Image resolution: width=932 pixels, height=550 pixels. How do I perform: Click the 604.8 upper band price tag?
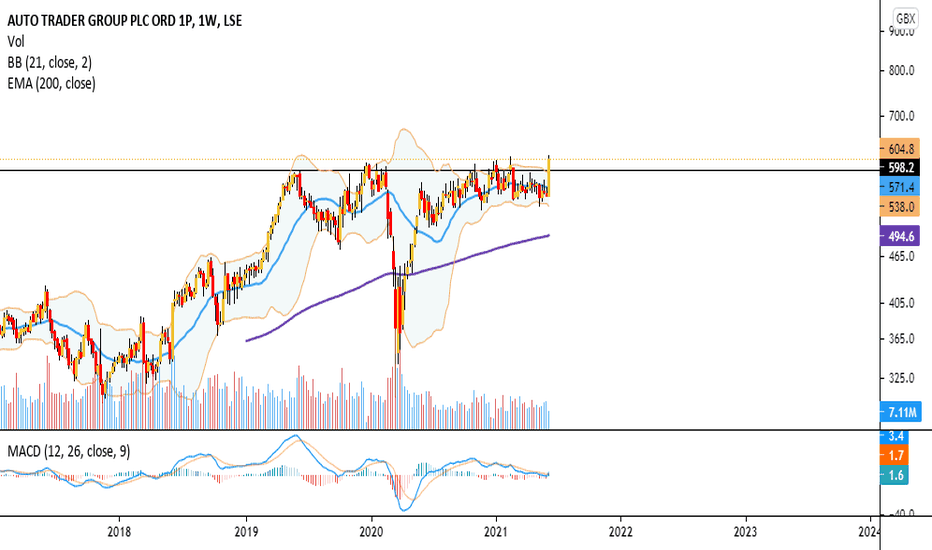(x=900, y=149)
